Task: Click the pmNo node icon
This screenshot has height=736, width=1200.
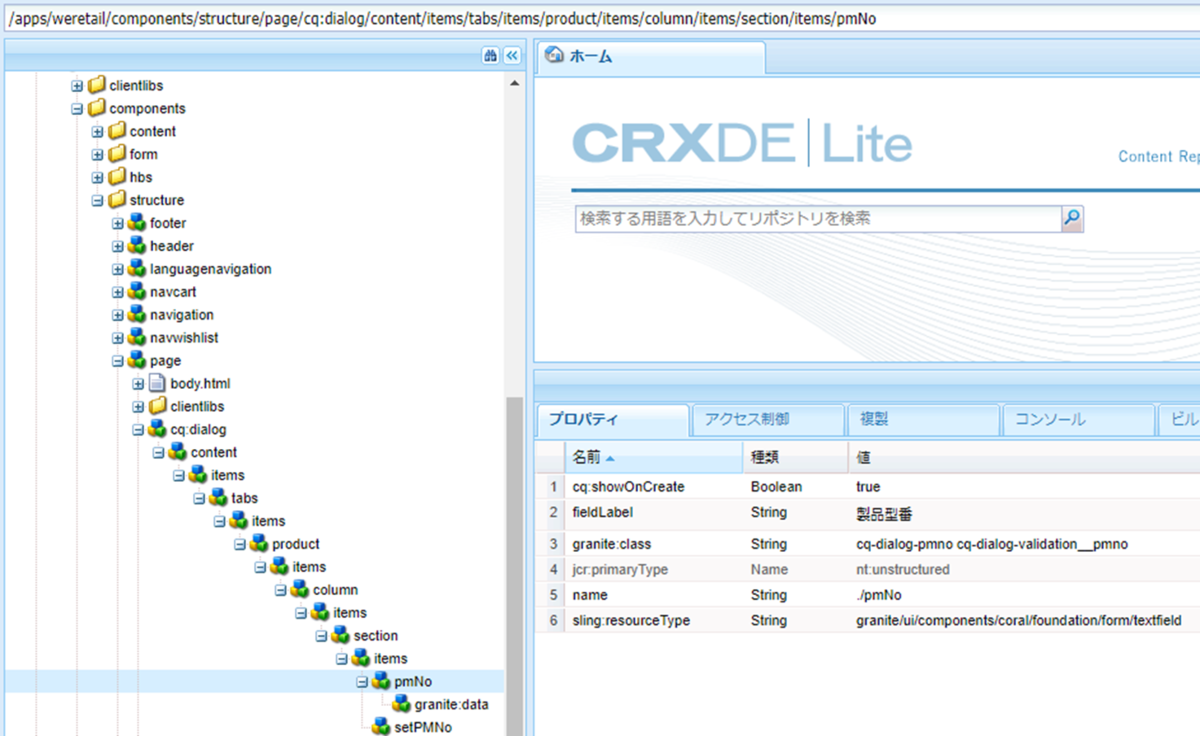Action: coord(381,681)
